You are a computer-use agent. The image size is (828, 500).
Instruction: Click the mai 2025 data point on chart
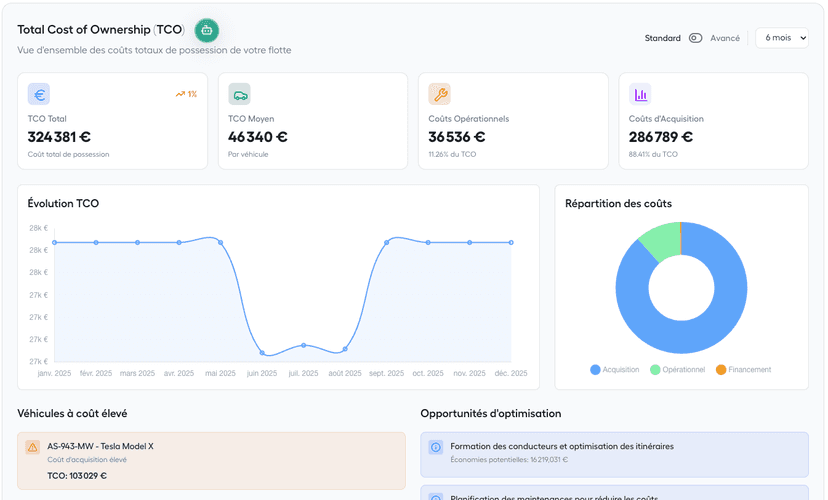coord(220,242)
